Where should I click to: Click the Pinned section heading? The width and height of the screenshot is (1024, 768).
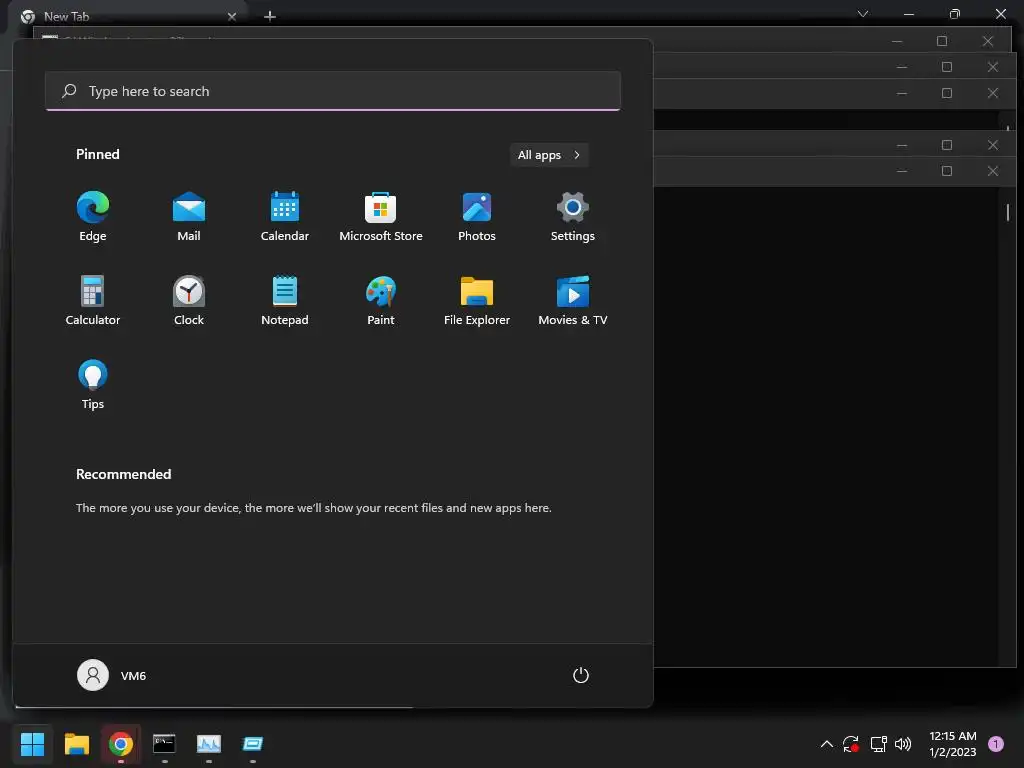click(98, 154)
